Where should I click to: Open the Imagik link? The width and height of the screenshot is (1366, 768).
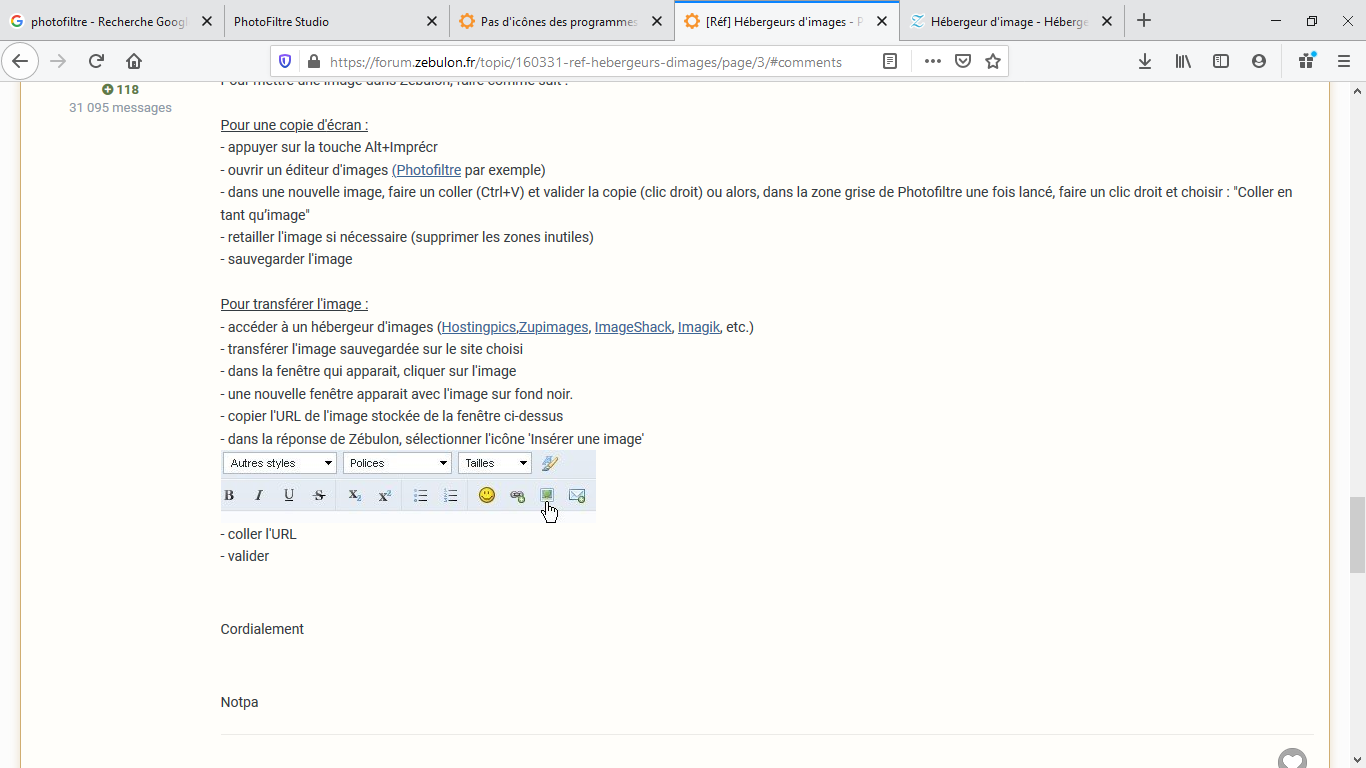coord(699,327)
